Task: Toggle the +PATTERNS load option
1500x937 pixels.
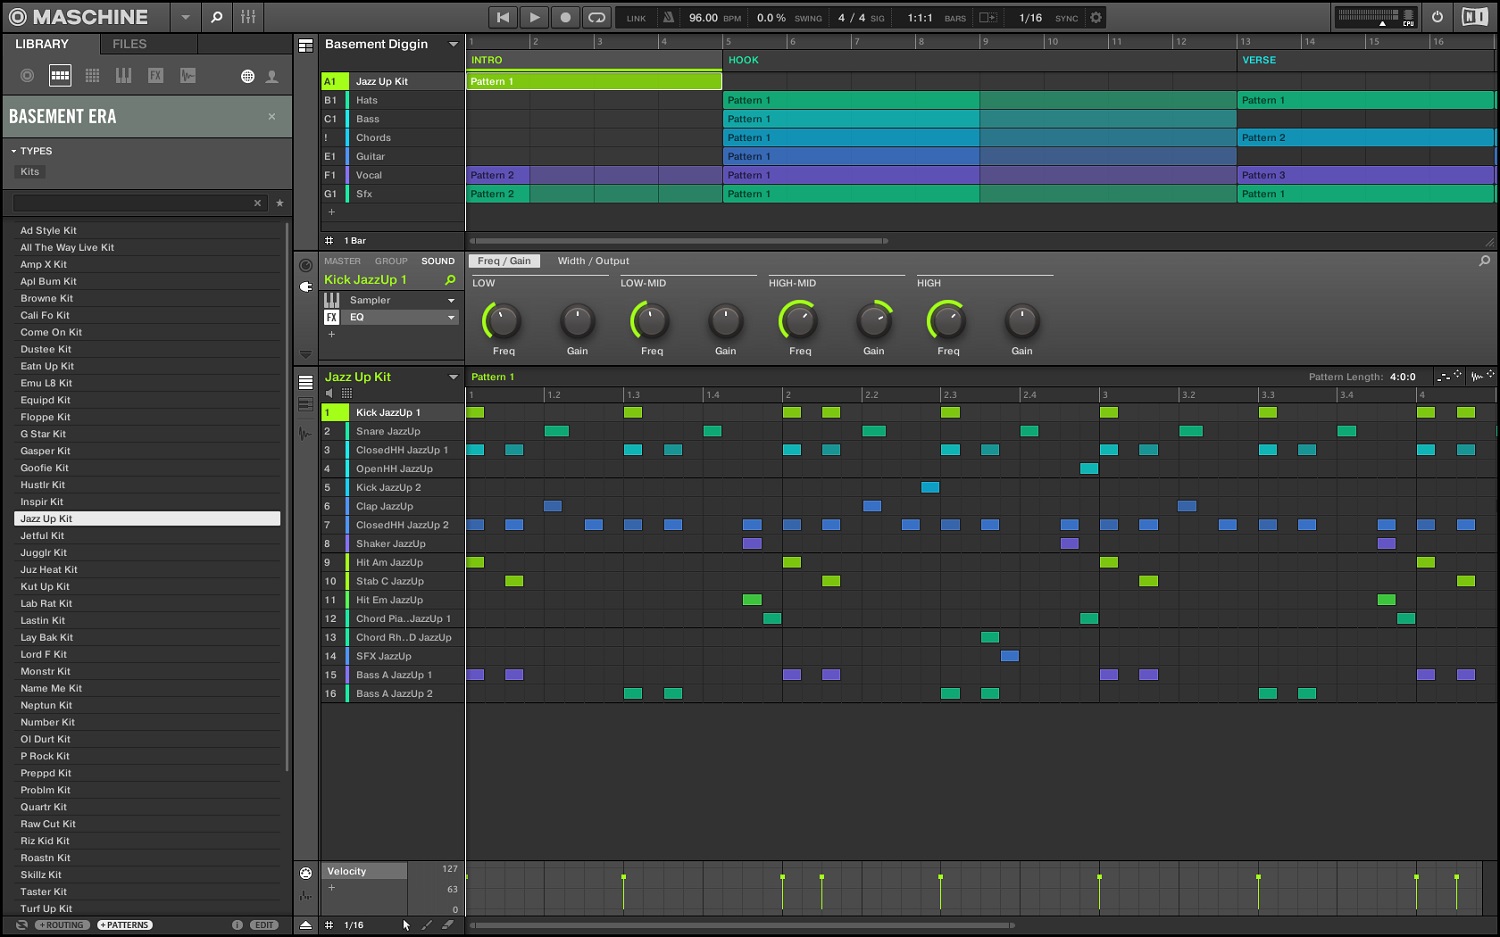Action: point(125,925)
